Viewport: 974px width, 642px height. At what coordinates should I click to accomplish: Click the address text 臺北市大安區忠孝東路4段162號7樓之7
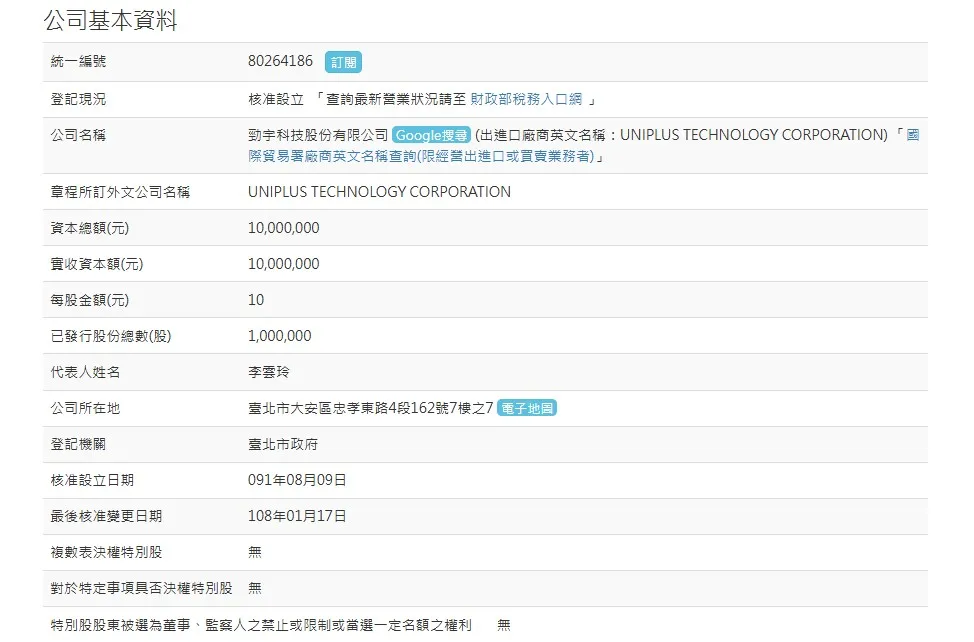(370, 408)
